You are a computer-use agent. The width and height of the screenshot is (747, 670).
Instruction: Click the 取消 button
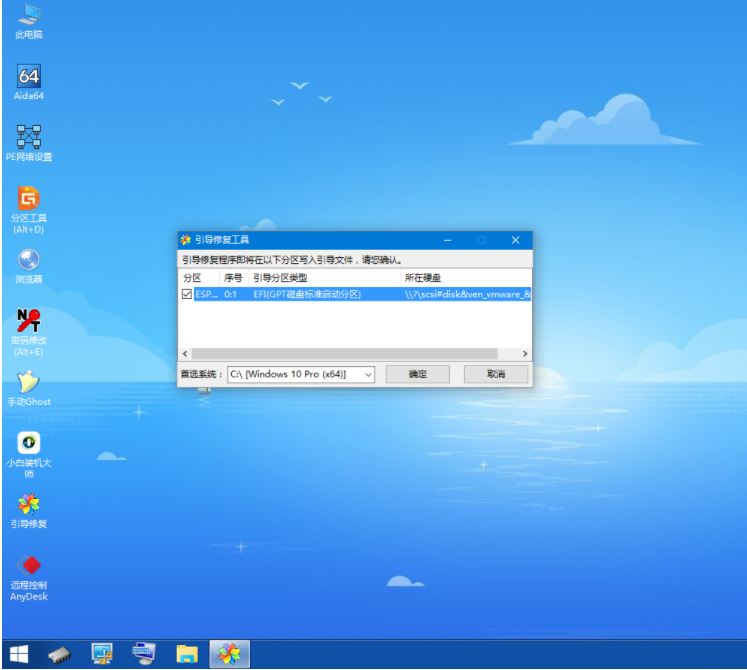pos(496,374)
